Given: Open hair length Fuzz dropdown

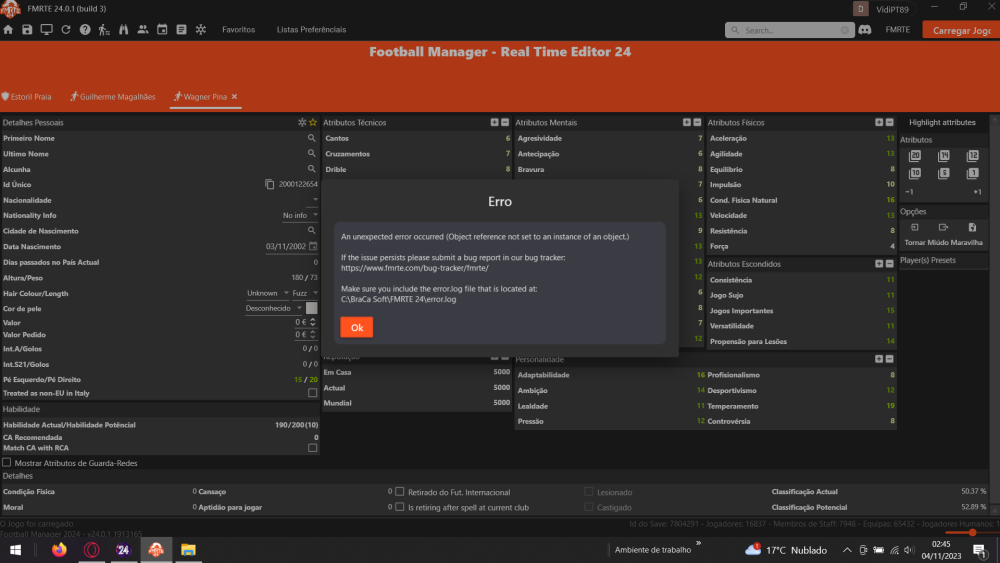Looking at the screenshot, I should [305, 293].
